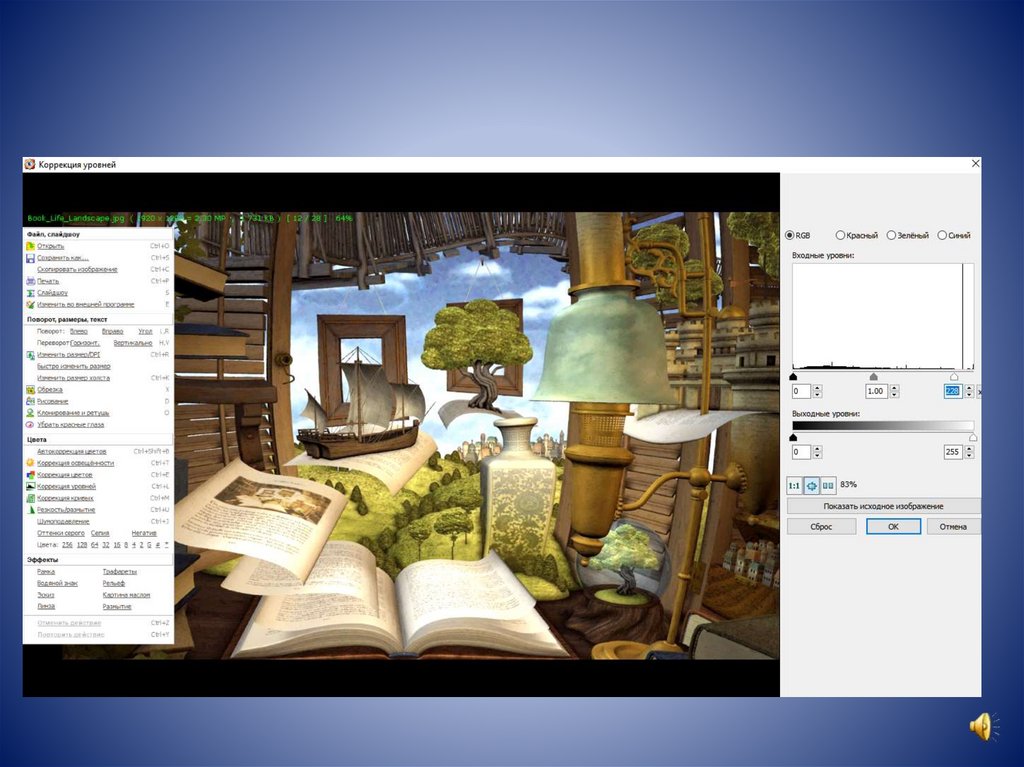The width and height of the screenshot is (1024, 767).
Task: Choose Быстро изменить размер menu item
Action: (74, 367)
